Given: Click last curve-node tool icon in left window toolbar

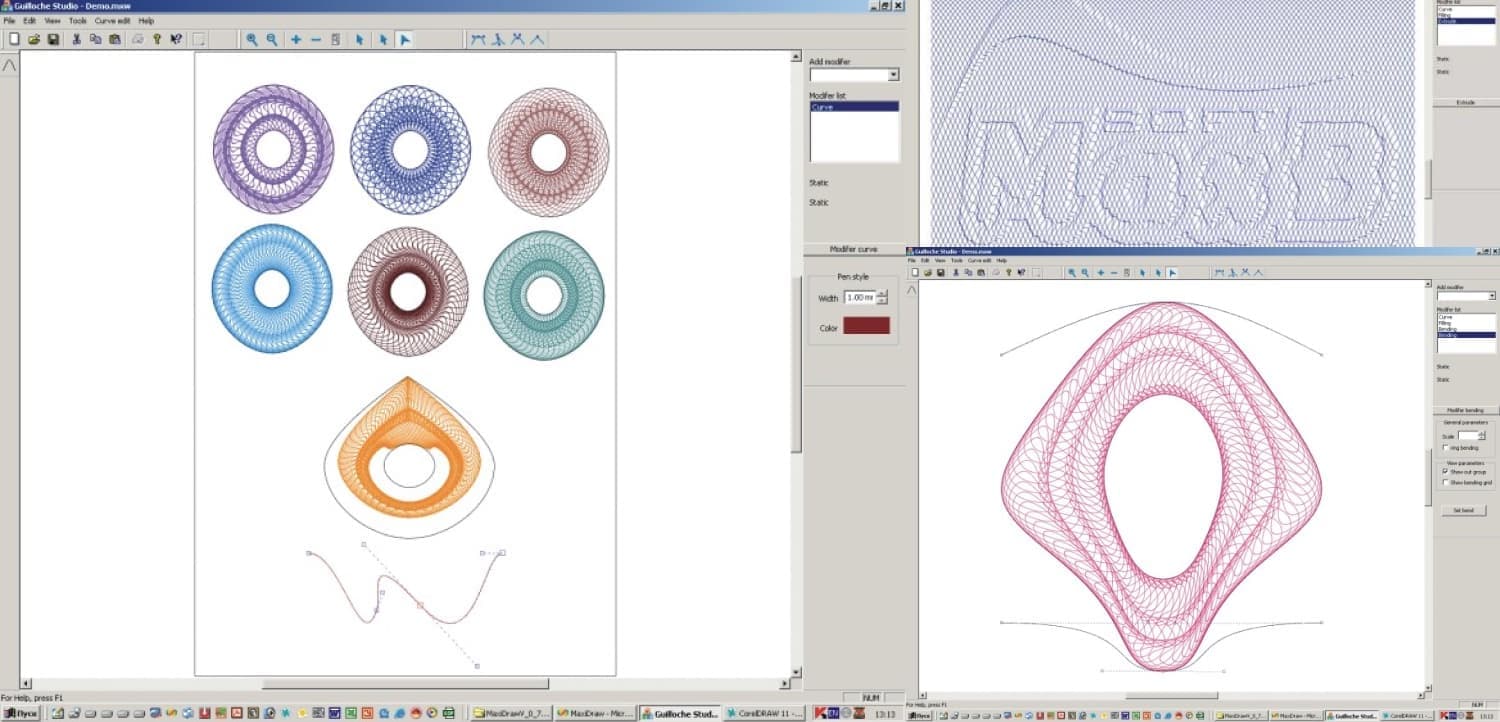Looking at the screenshot, I should click(537, 39).
